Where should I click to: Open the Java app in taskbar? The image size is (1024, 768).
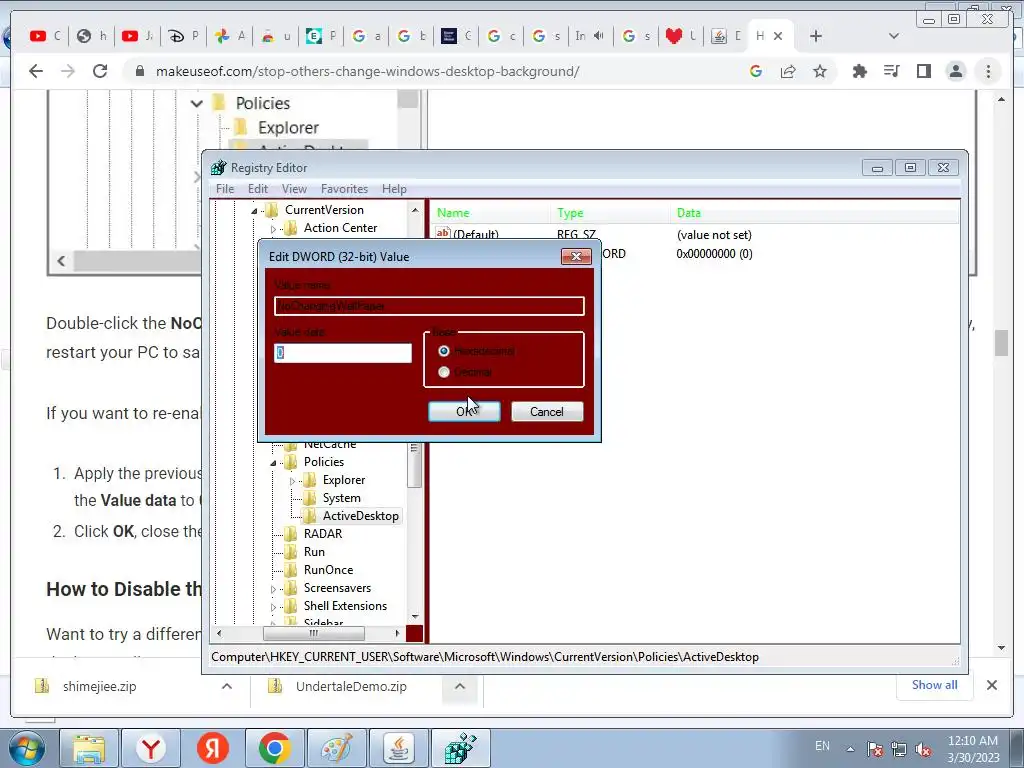(x=398, y=748)
